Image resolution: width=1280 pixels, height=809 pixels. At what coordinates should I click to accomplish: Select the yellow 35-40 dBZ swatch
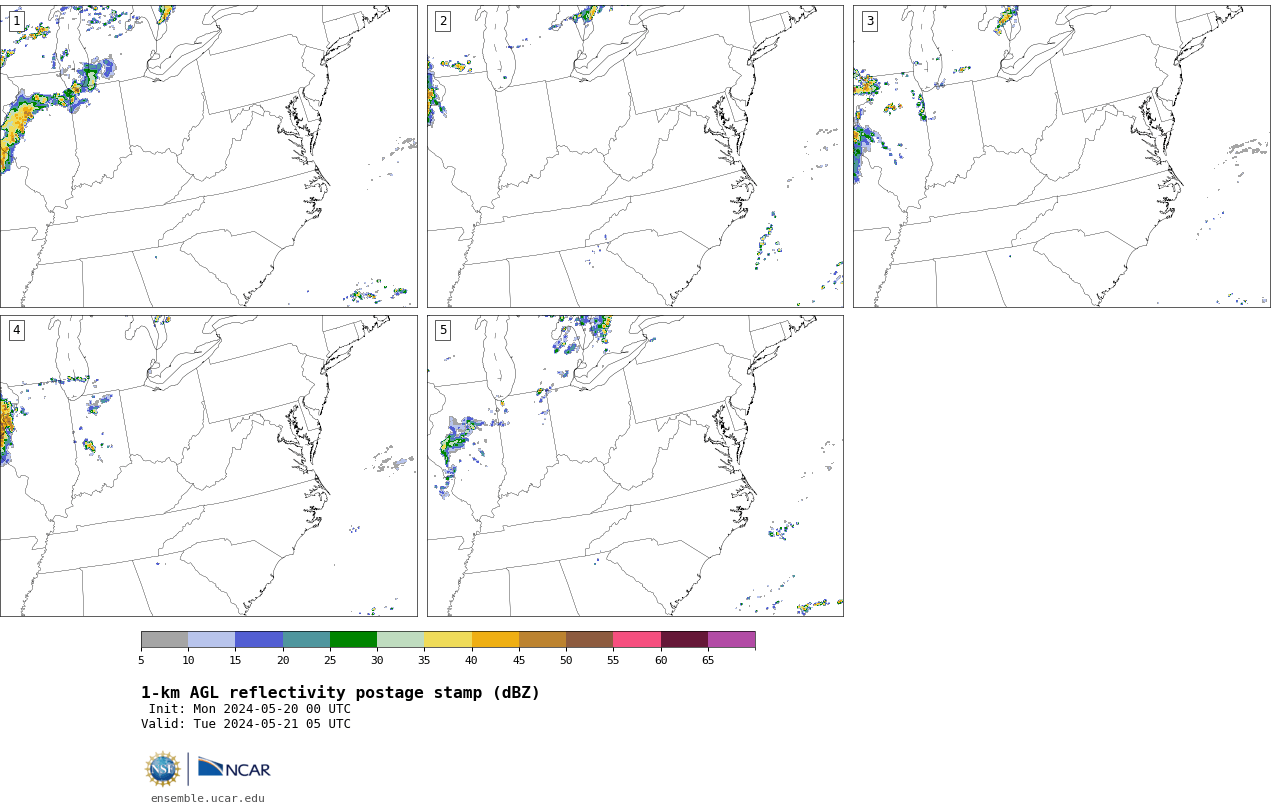448,640
